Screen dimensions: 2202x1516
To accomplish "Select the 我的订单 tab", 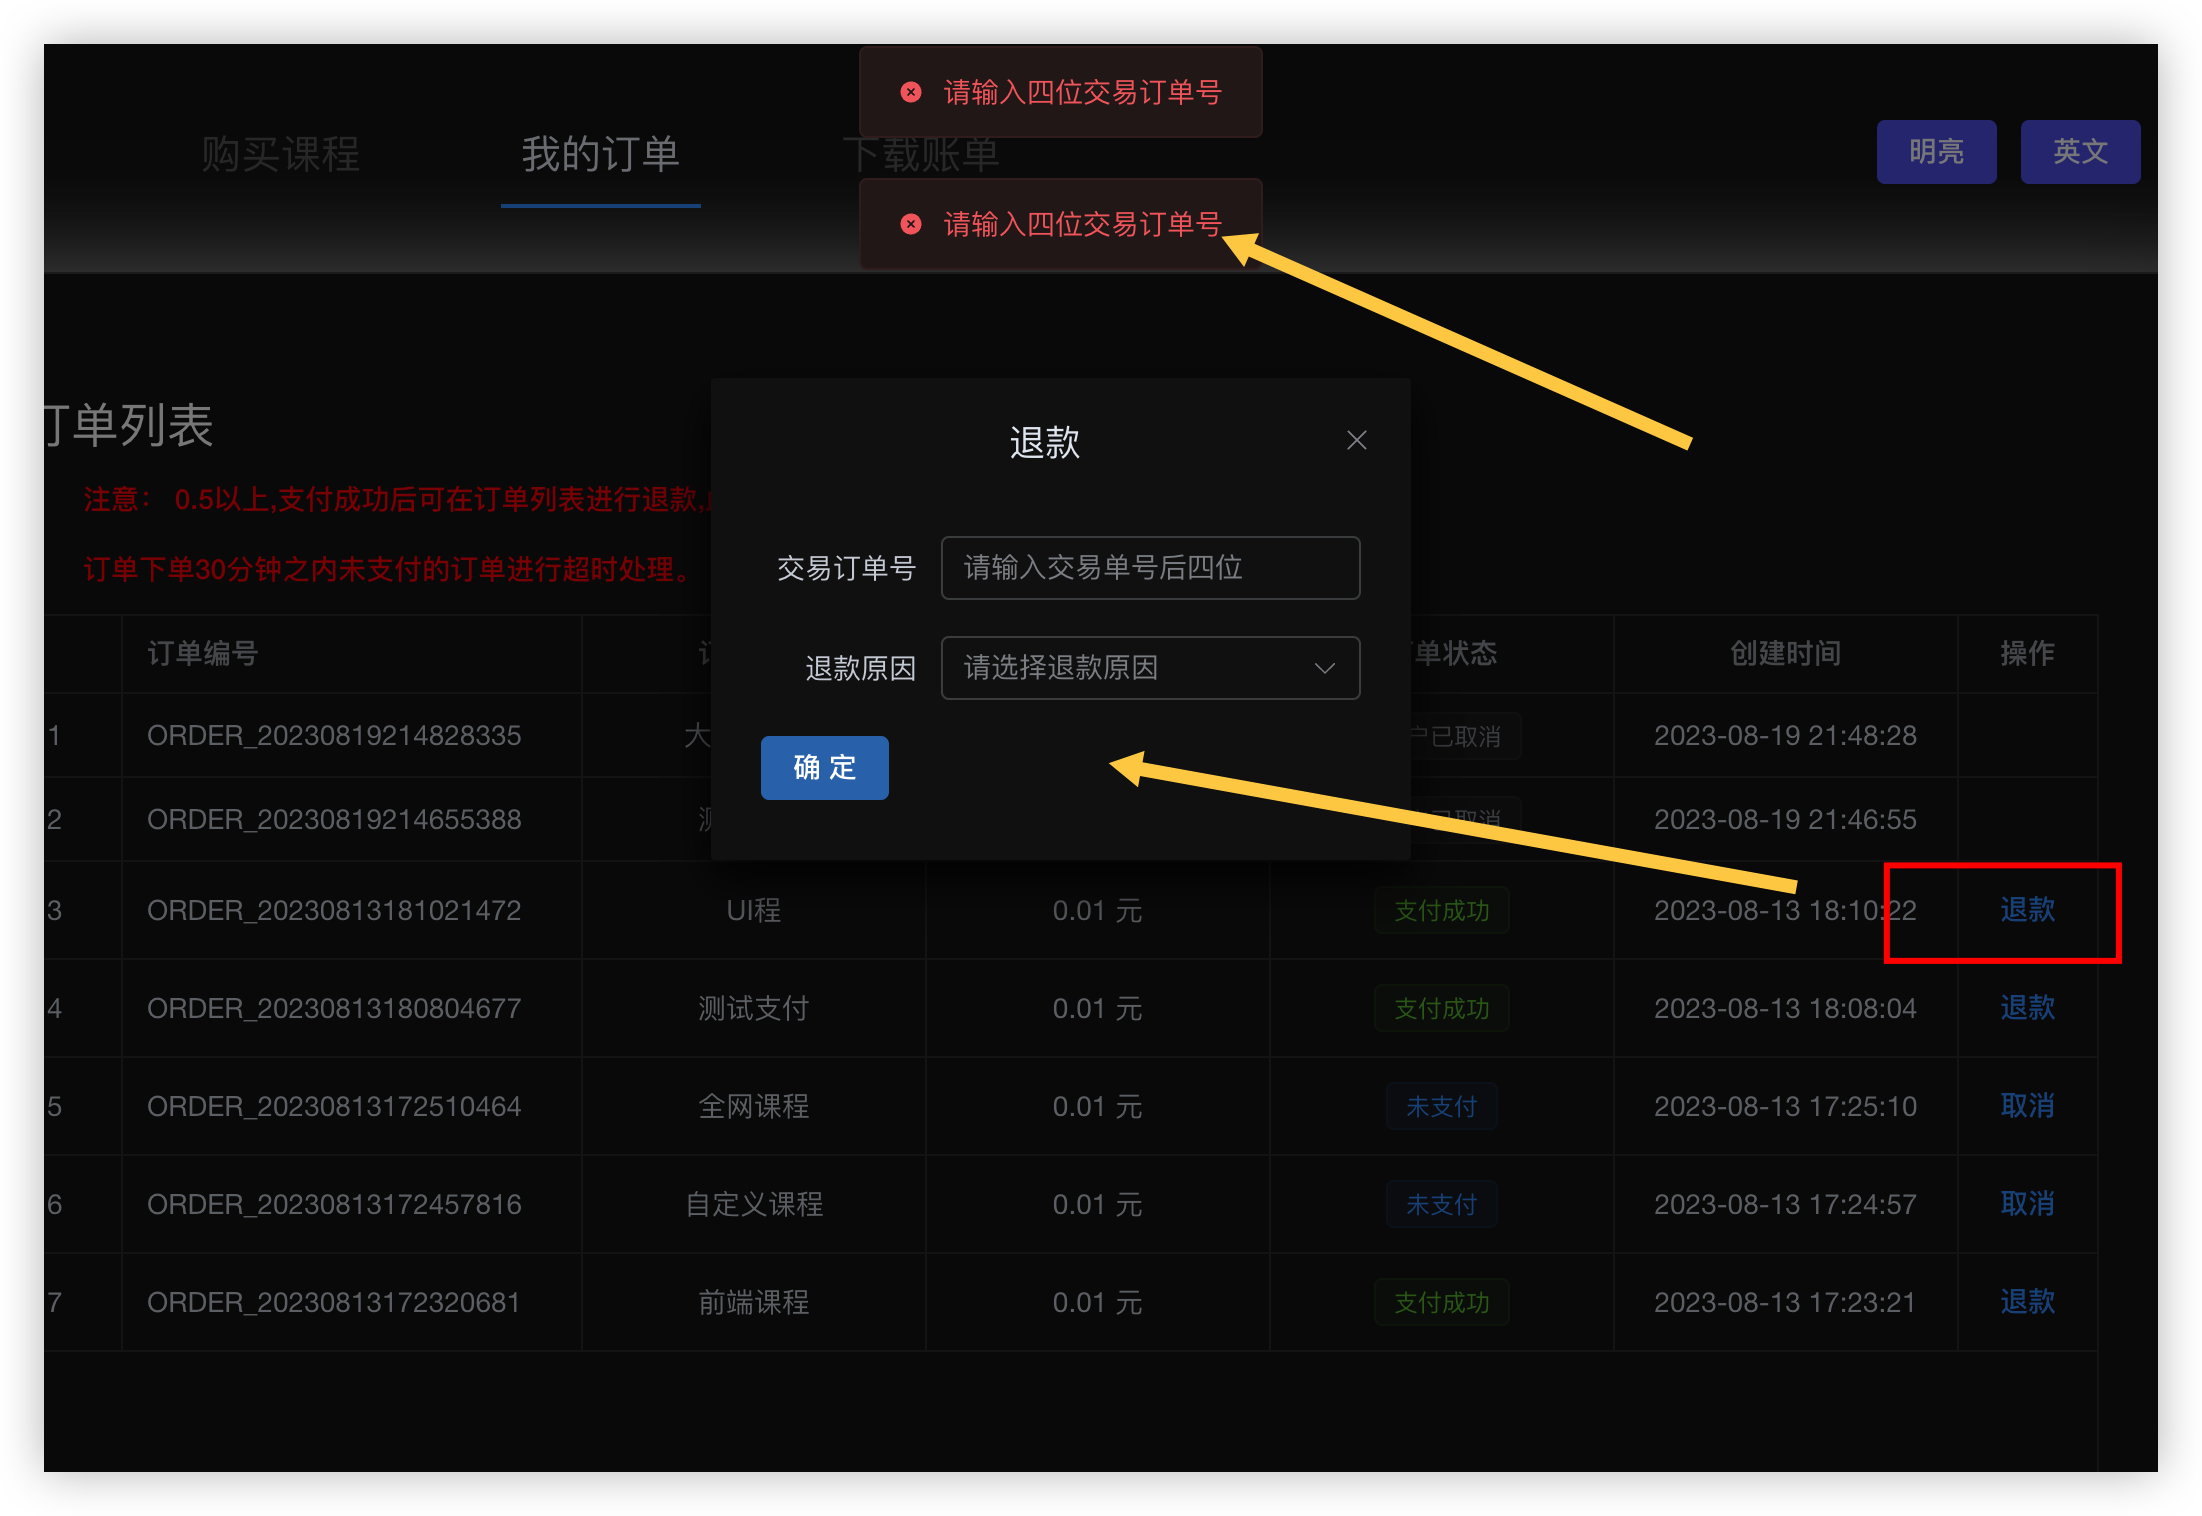I will (600, 152).
